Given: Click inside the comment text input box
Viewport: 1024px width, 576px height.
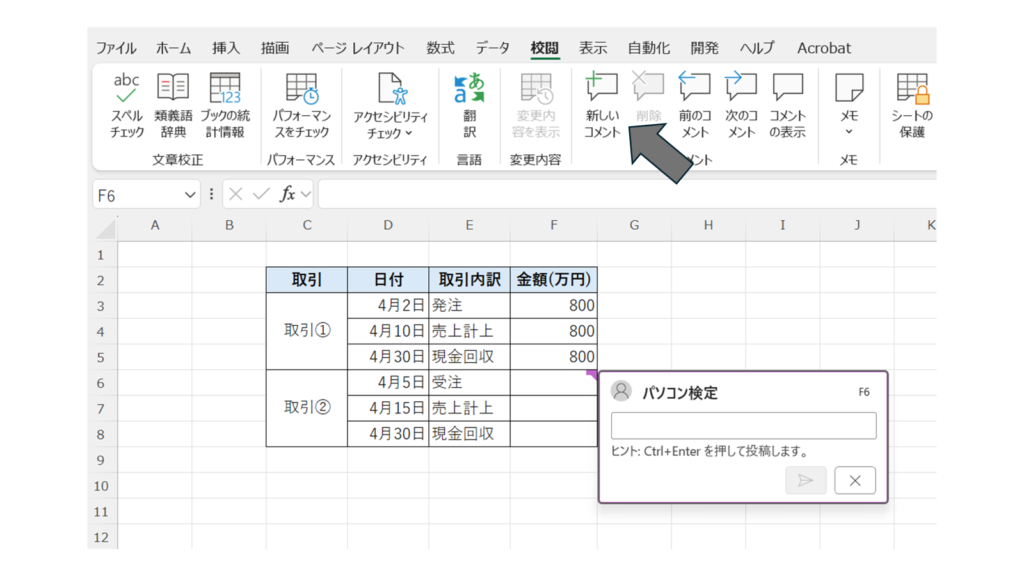Looking at the screenshot, I should 743,426.
